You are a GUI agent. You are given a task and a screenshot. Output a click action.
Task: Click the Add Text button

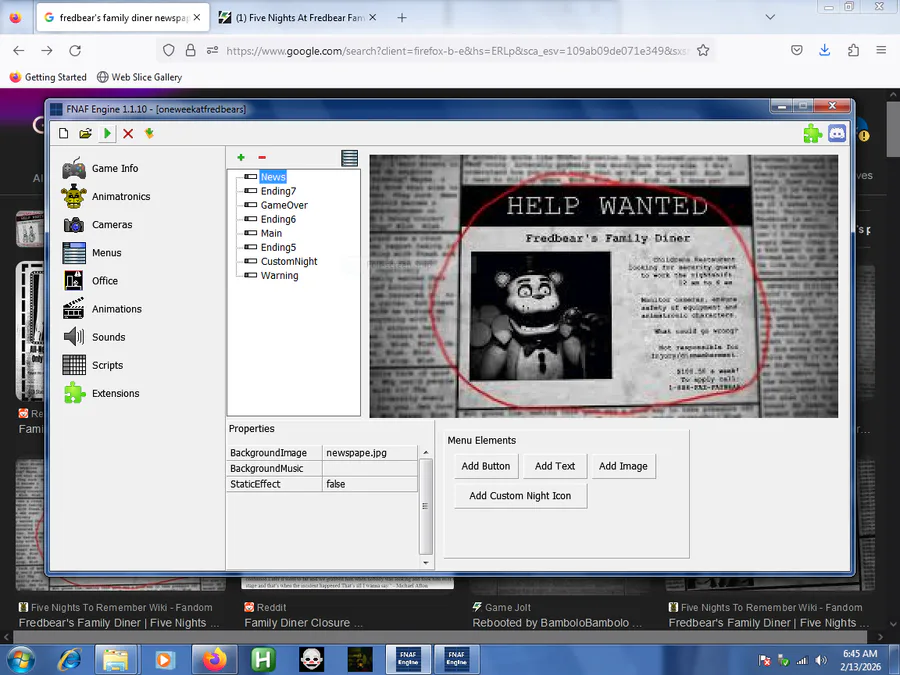click(555, 466)
